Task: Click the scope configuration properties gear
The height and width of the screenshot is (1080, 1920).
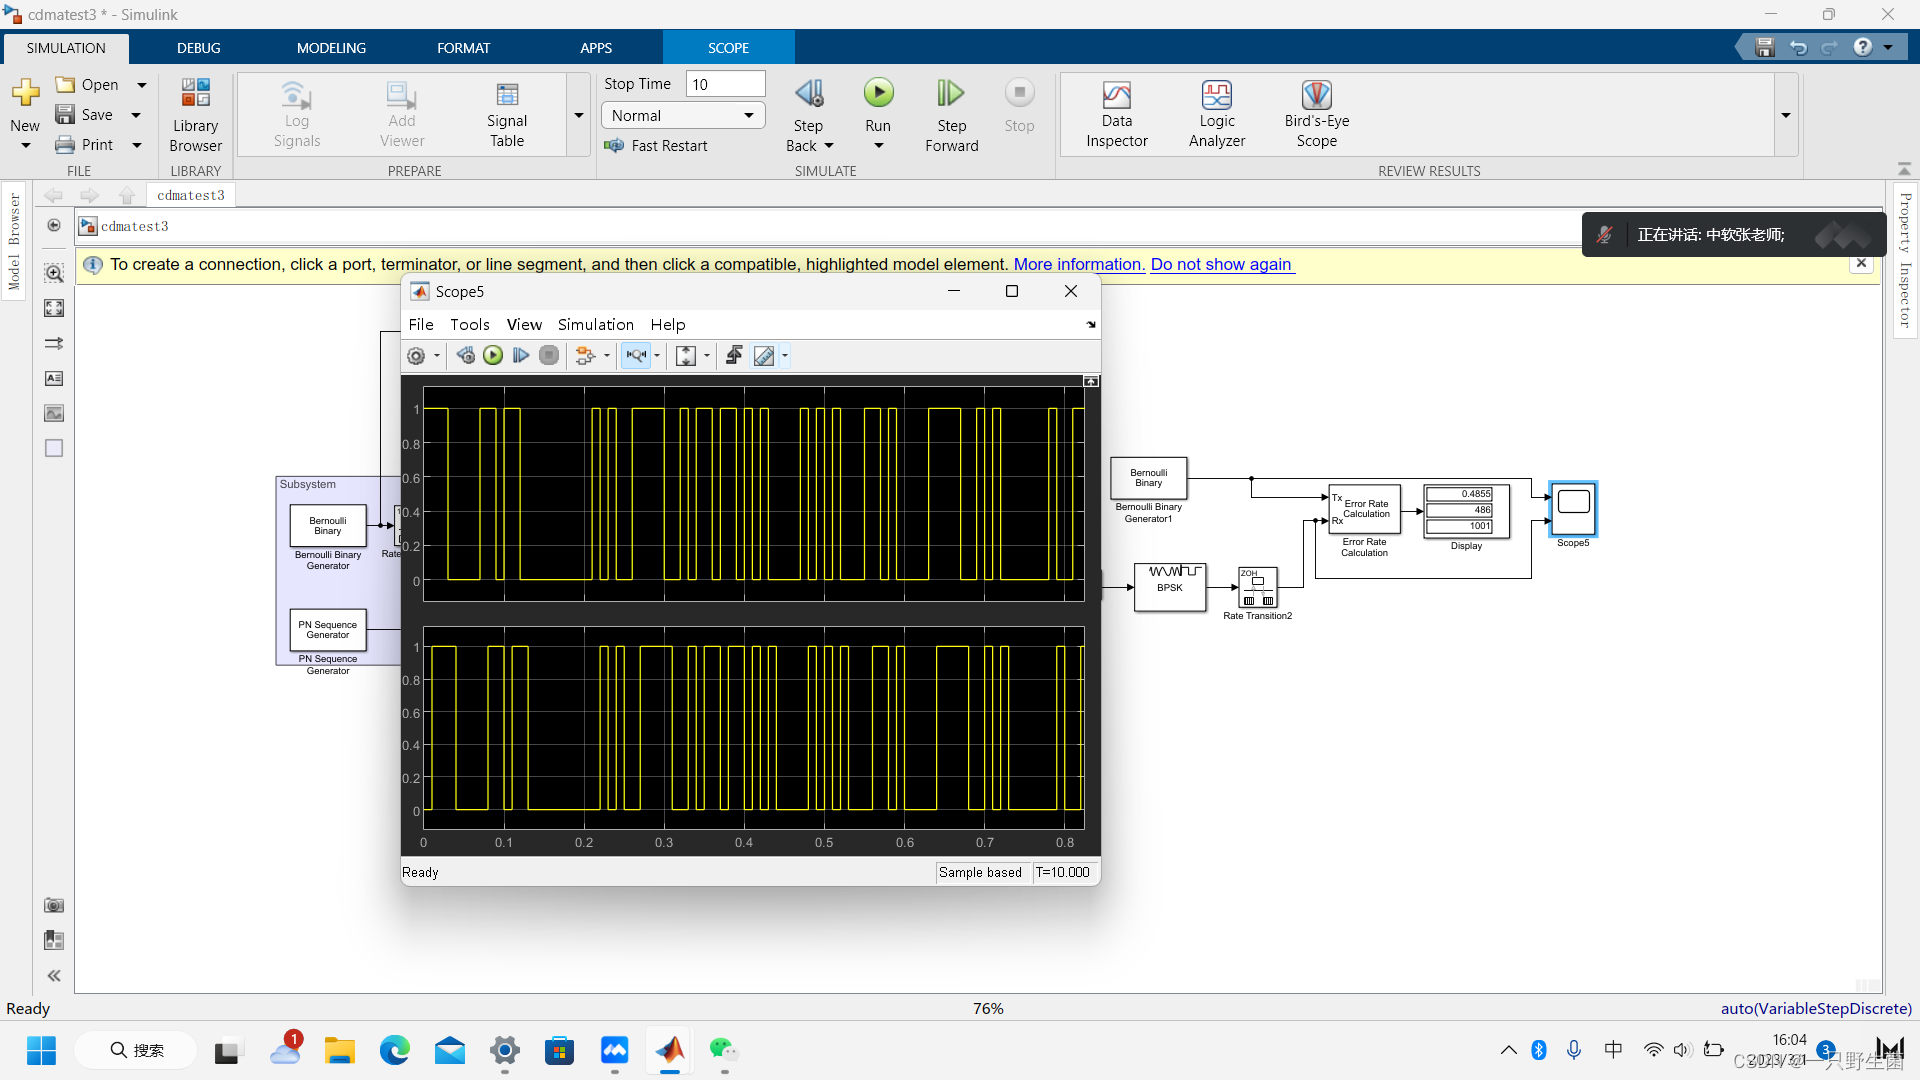Action: [416, 356]
